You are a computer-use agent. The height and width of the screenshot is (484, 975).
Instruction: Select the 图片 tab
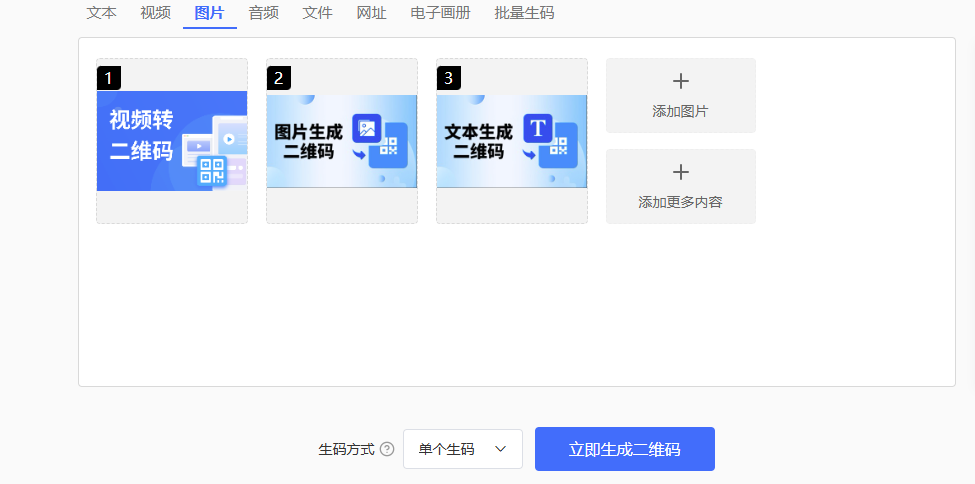point(209,13)
